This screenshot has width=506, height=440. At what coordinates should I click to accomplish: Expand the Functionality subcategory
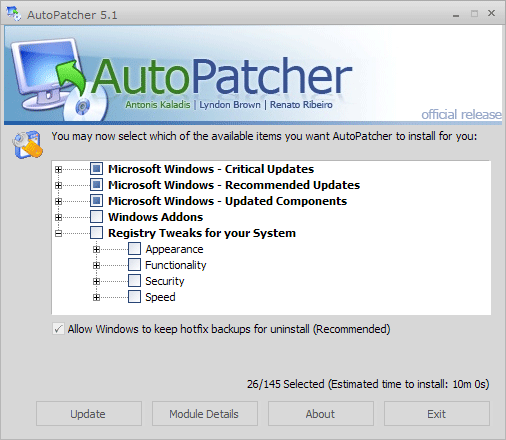point(96,265)
